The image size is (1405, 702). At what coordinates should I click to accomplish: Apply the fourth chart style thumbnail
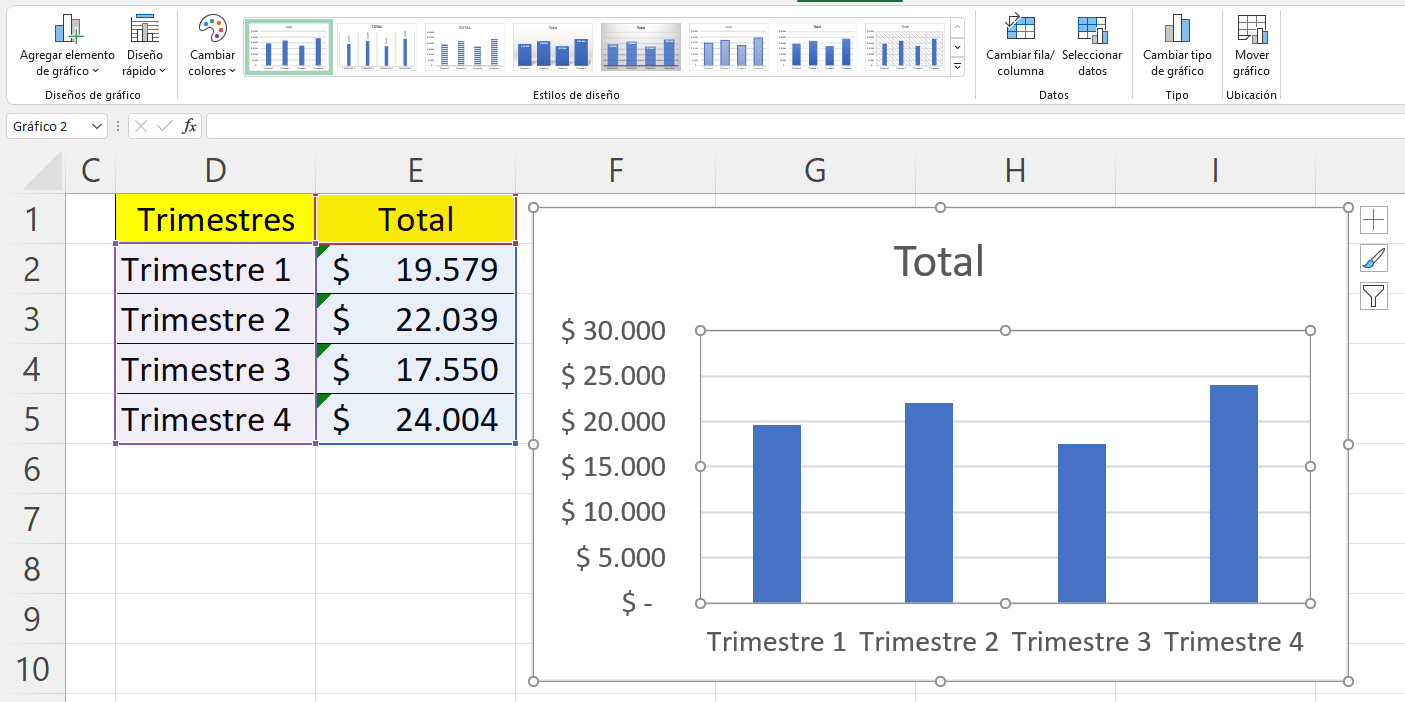tap(553, 46)
